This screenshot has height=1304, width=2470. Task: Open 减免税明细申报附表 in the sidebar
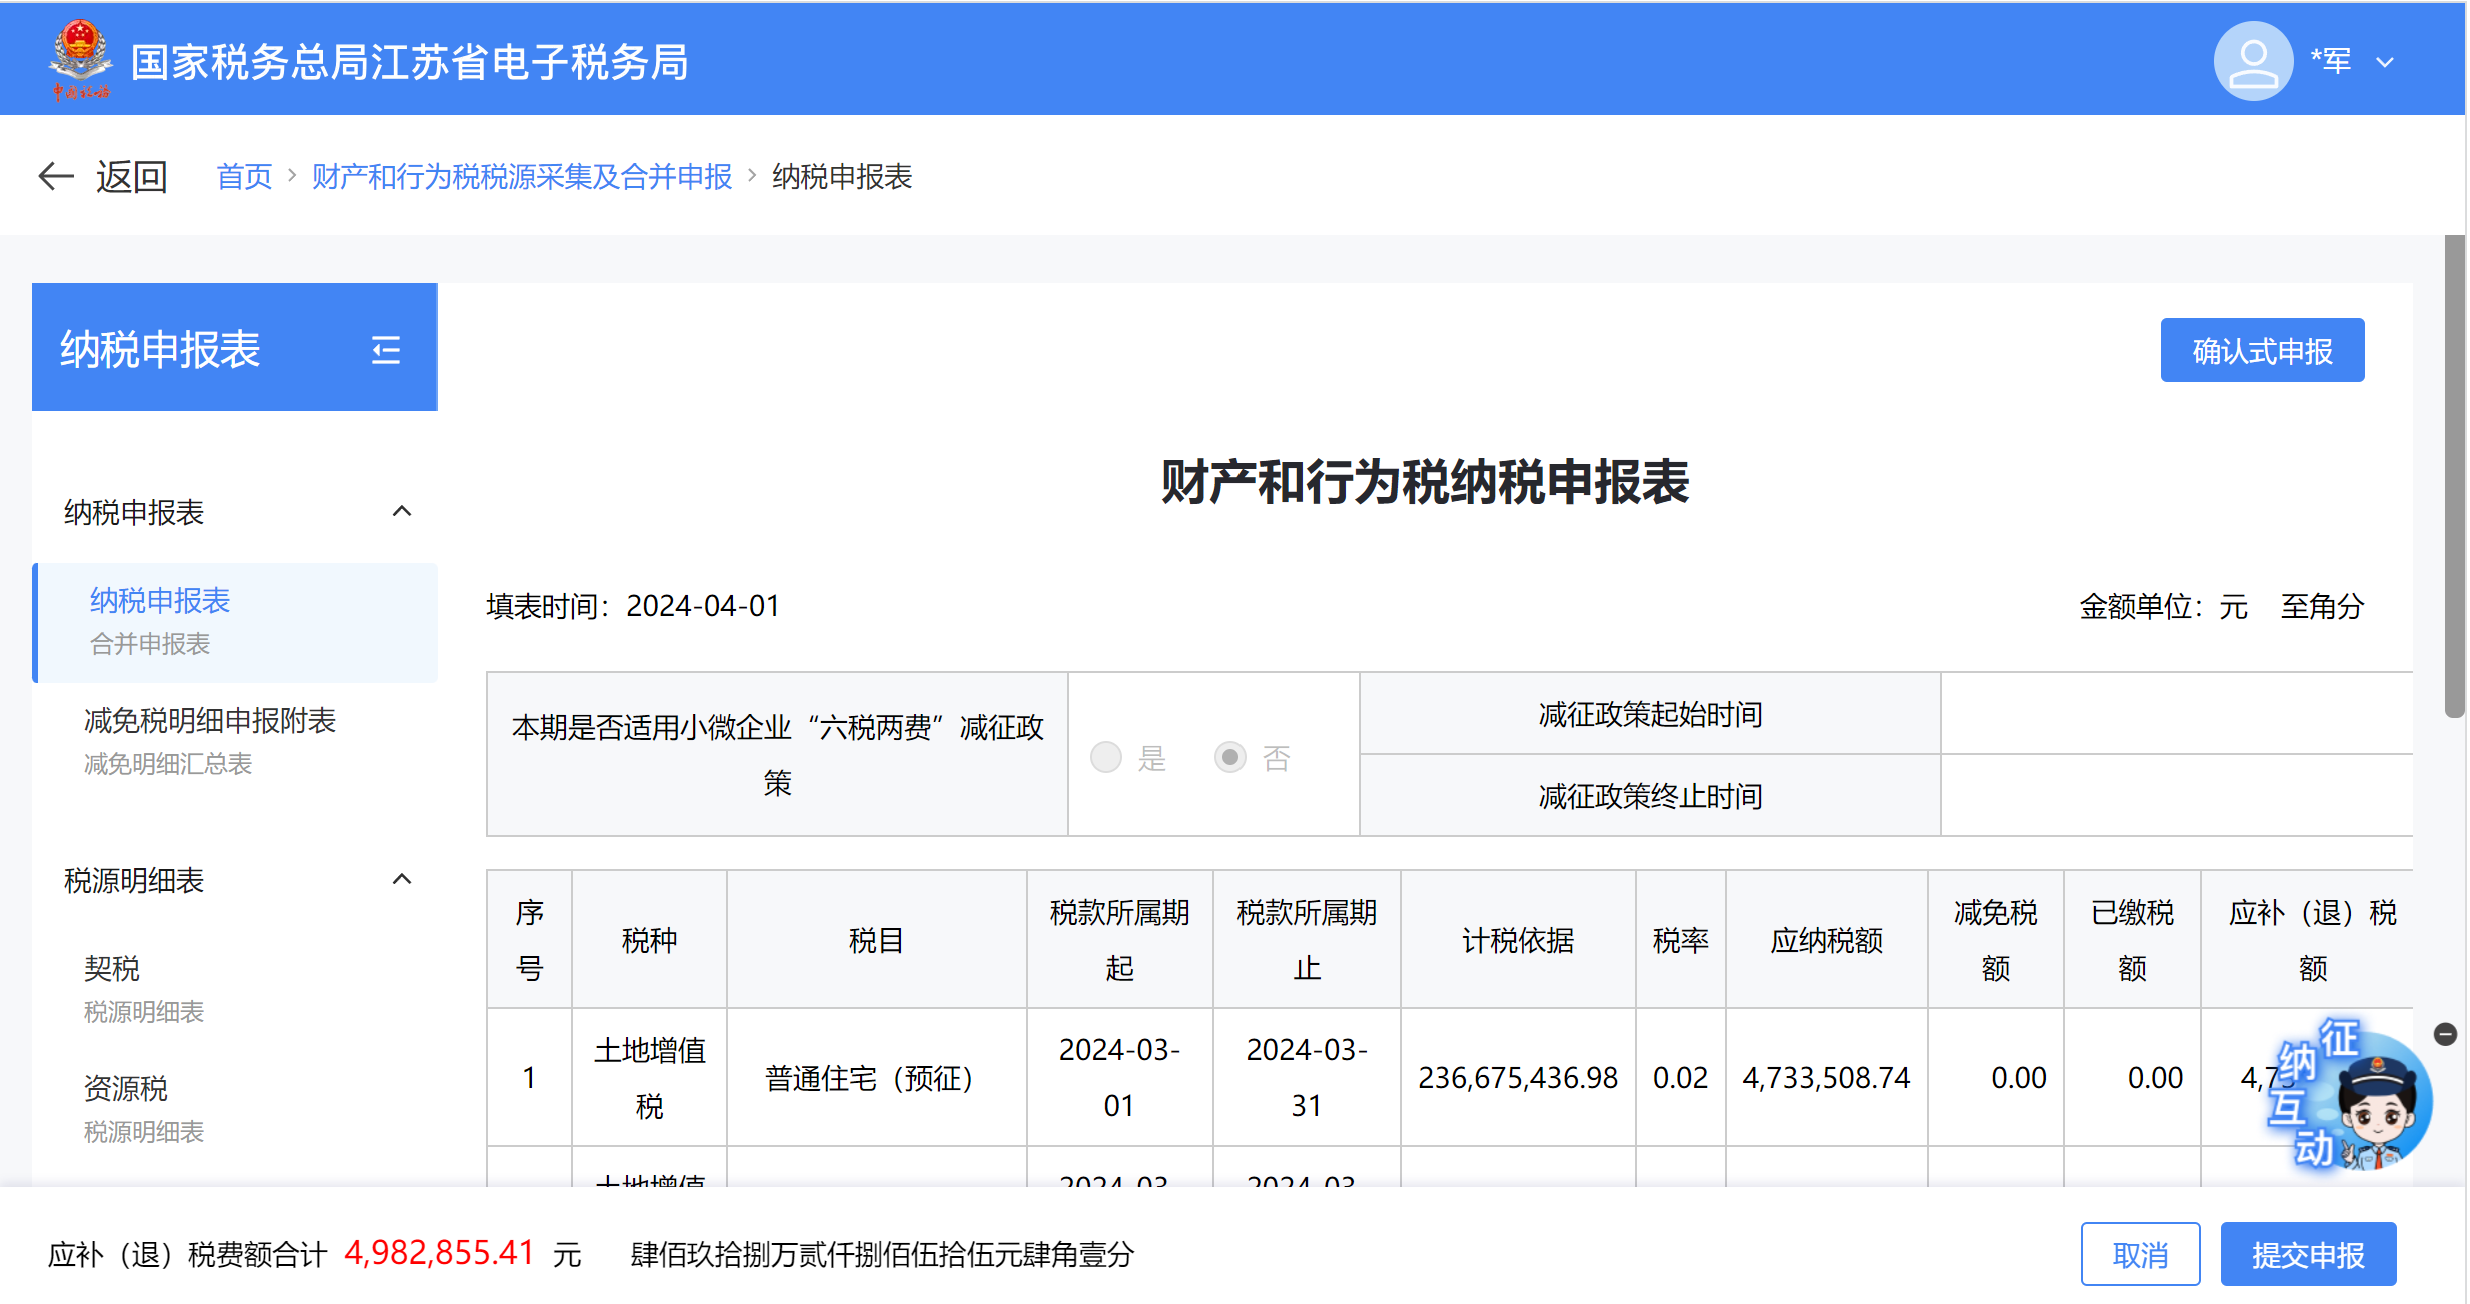point(210,721)
